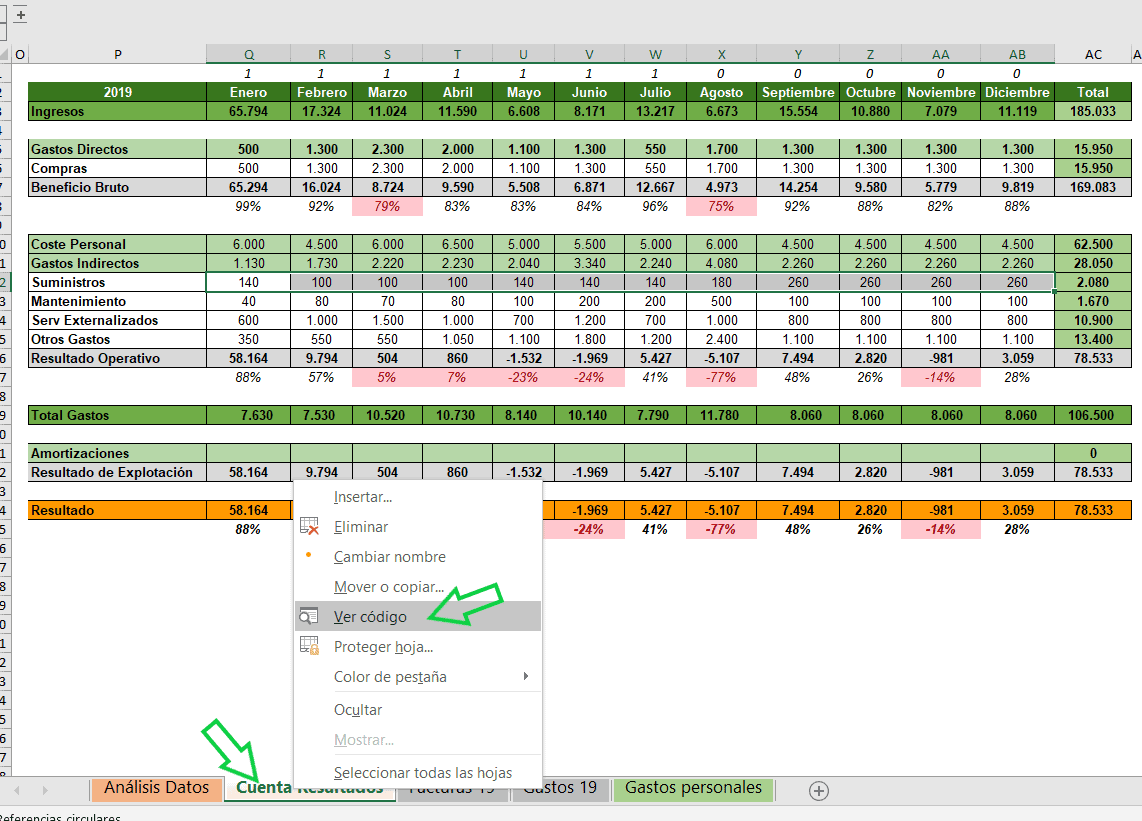Open the Color de pestaña submenu arrow
The width and height of the screenshot is (1142, 821).
coord(526,676)
